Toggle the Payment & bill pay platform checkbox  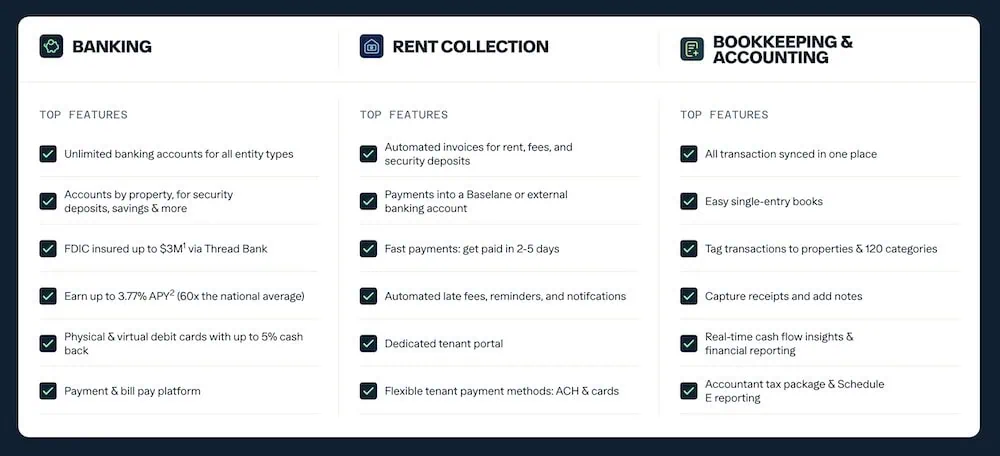pyautogui.click(x=48, y=391)
